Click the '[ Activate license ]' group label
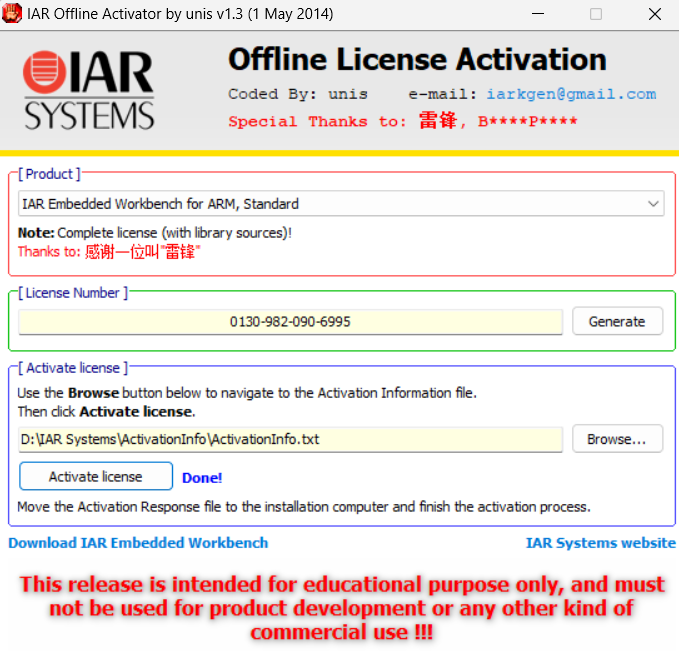The width and height of the screenshot is (679, 651). point(73,368)
